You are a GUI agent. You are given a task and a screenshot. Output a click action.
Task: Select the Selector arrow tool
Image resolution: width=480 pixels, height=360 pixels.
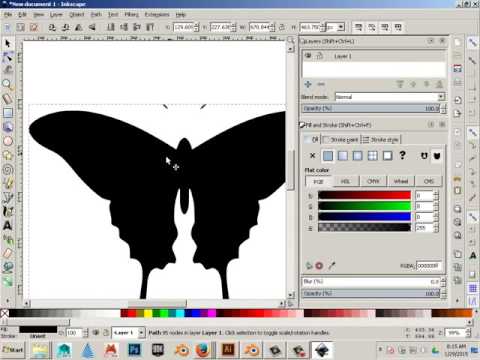[x=8, y=44]
